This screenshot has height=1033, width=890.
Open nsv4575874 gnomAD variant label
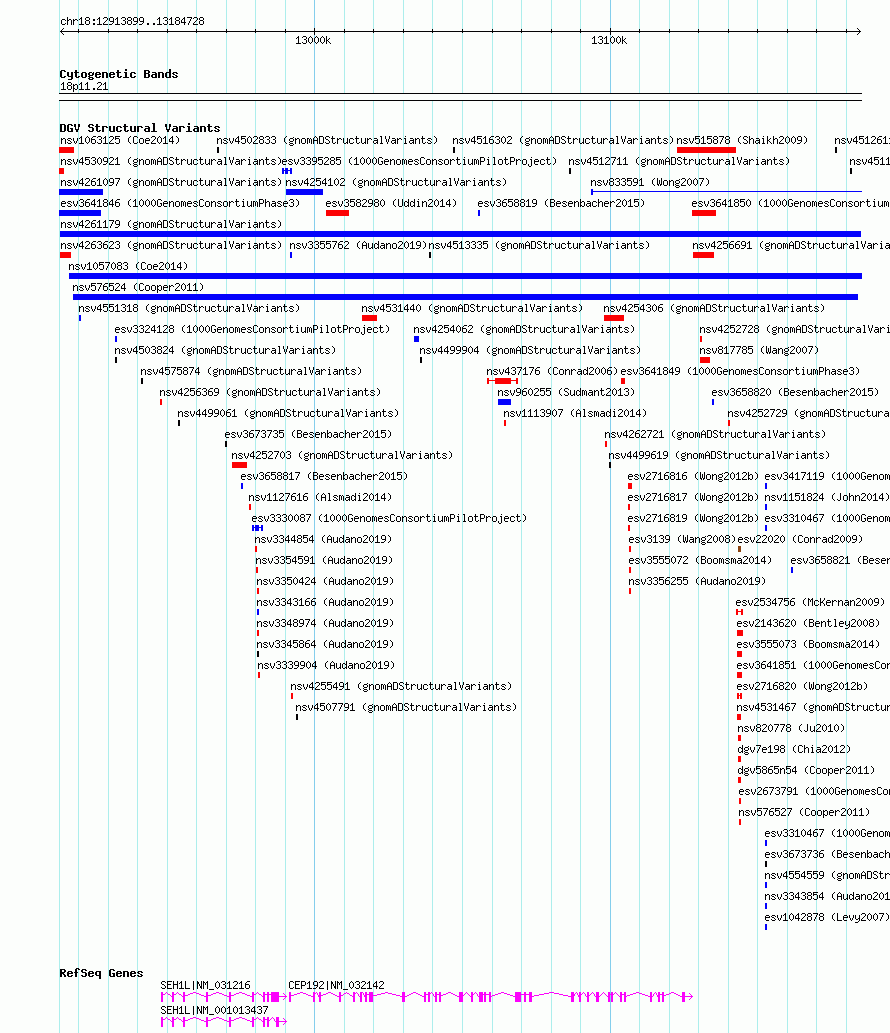click(251, 372)
